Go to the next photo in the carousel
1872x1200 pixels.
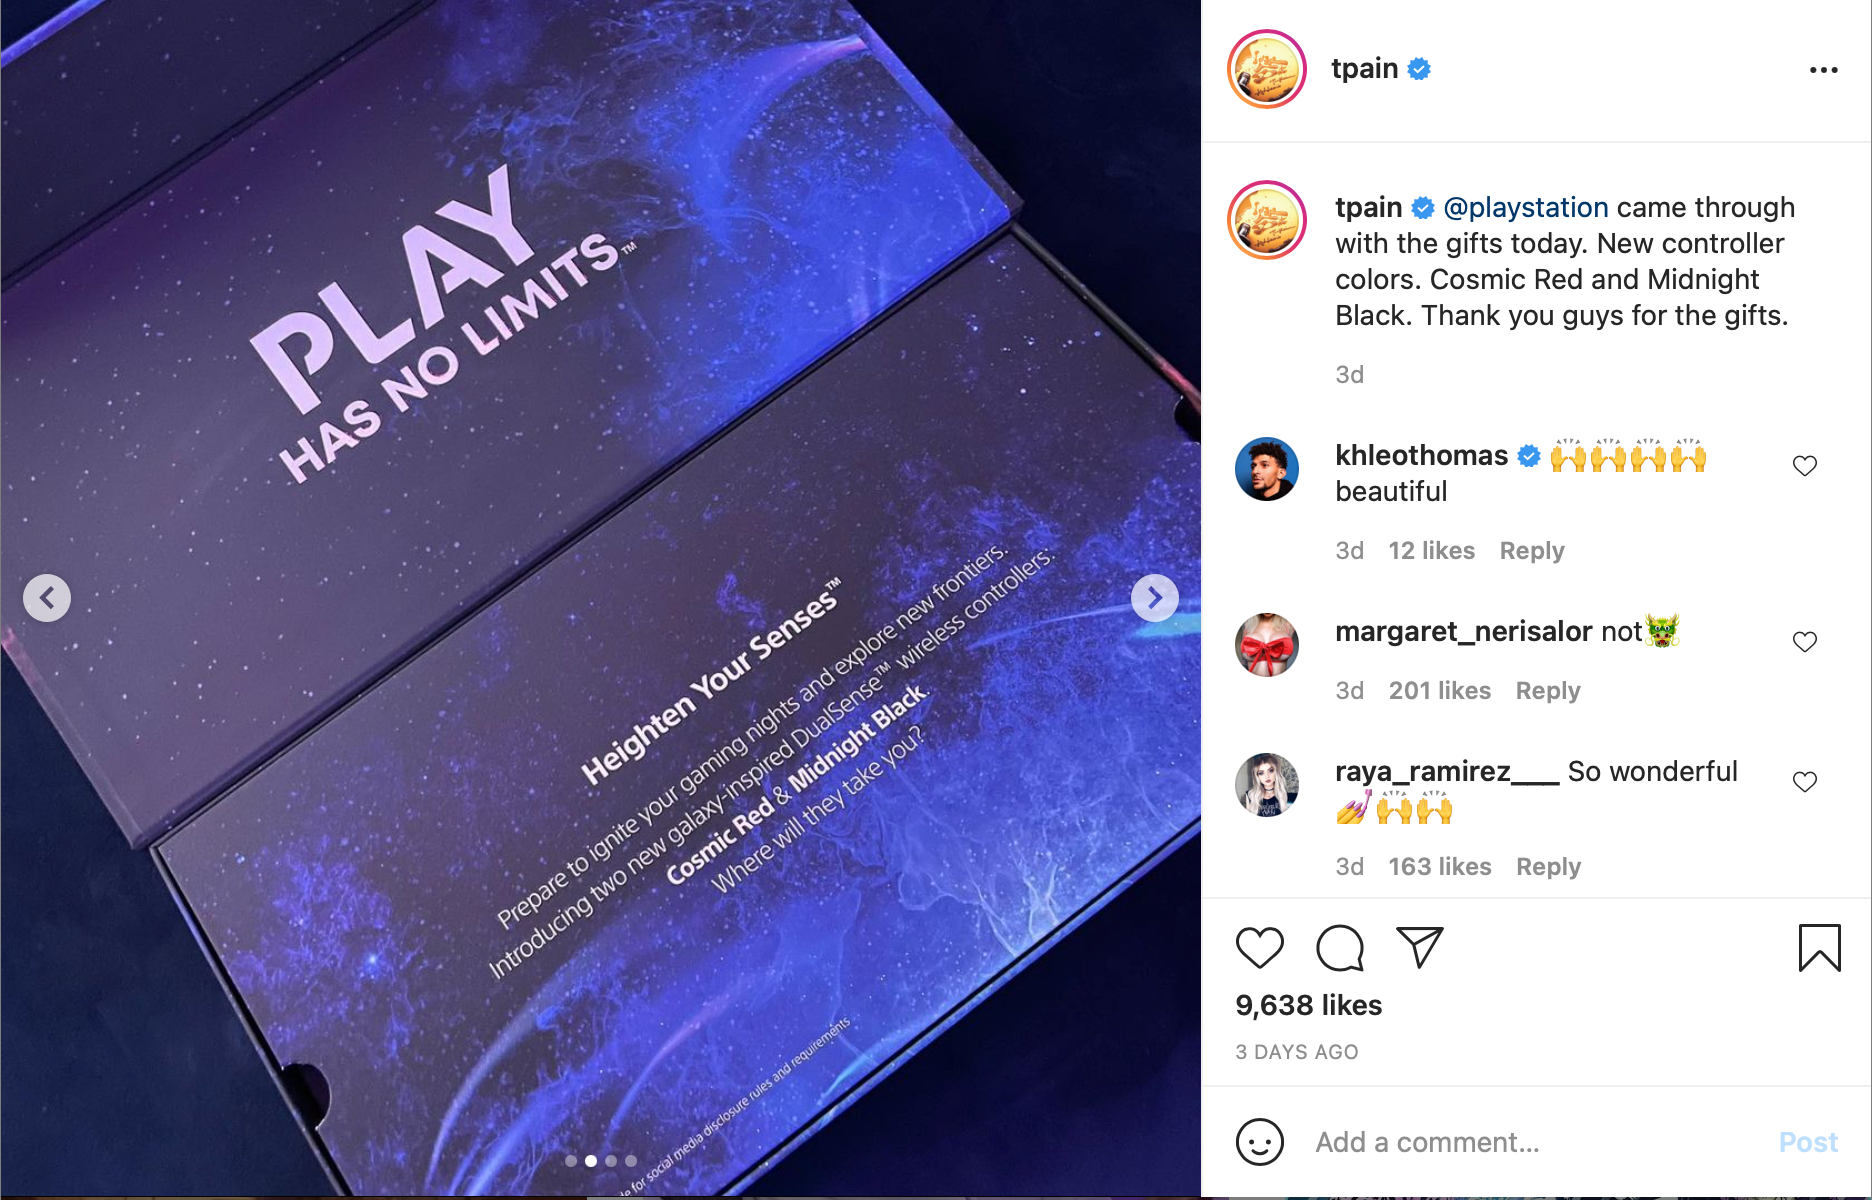pos(1154,598)
